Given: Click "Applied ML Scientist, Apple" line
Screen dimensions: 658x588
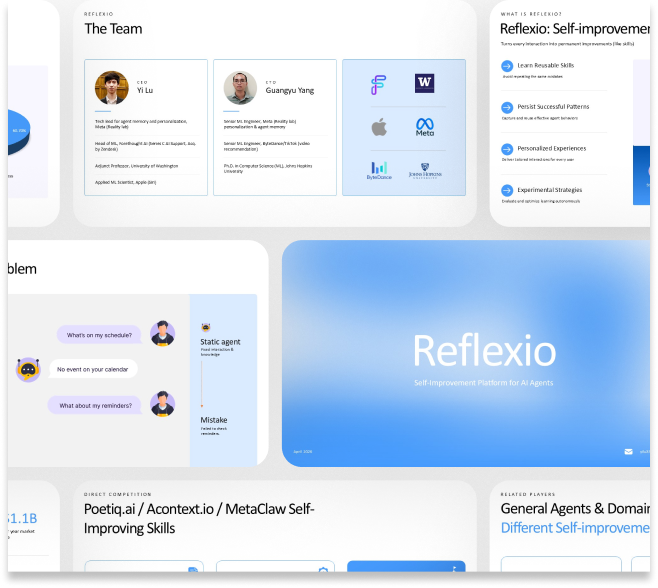Looking at the screenshot, I should point(125,183).
